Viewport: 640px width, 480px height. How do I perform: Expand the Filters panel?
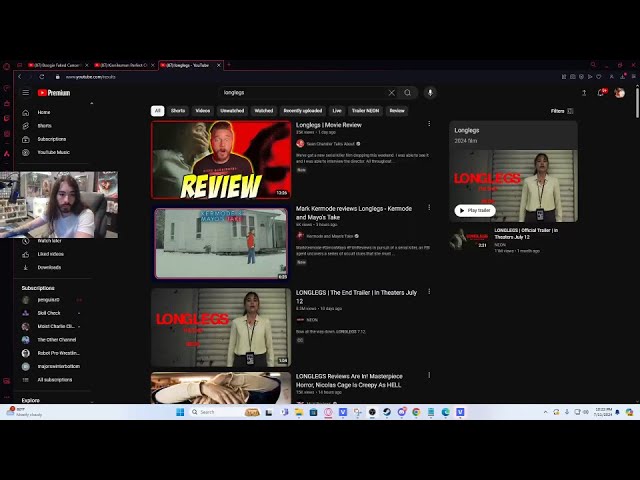click(x=561, y=111)
